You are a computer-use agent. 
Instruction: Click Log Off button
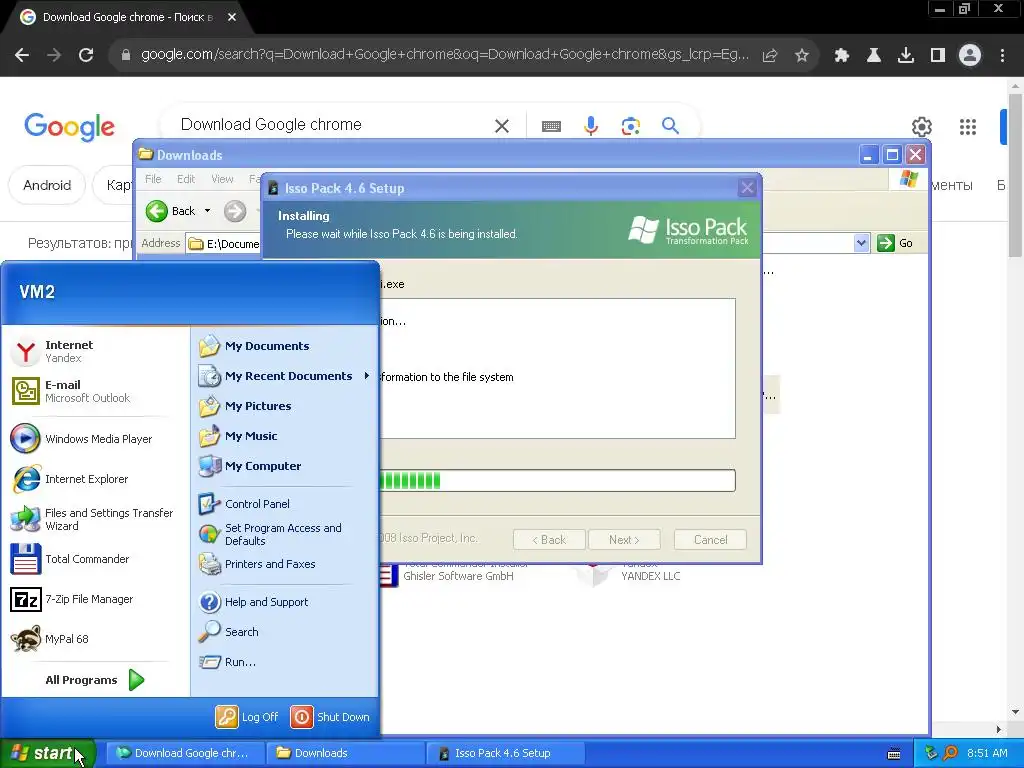coord(247,716)
